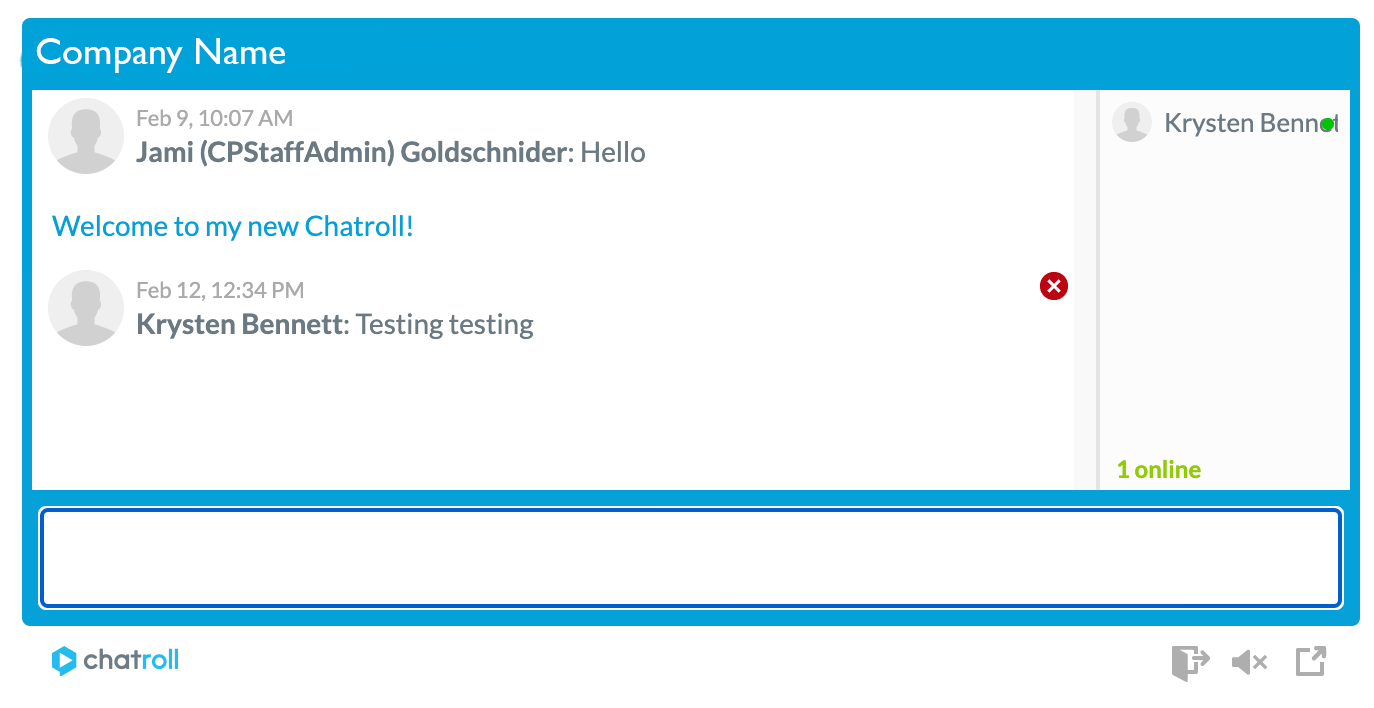This screenshot has width=1374, height=708.
Task: Click the 'Feb 9, 10:07 AM' timestamp
Action: (214, 118)
